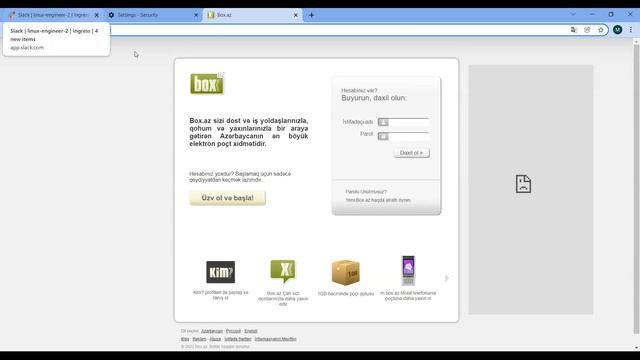Close the Slack tab
The image size is (640, 360).
click(x=97, y=15)
